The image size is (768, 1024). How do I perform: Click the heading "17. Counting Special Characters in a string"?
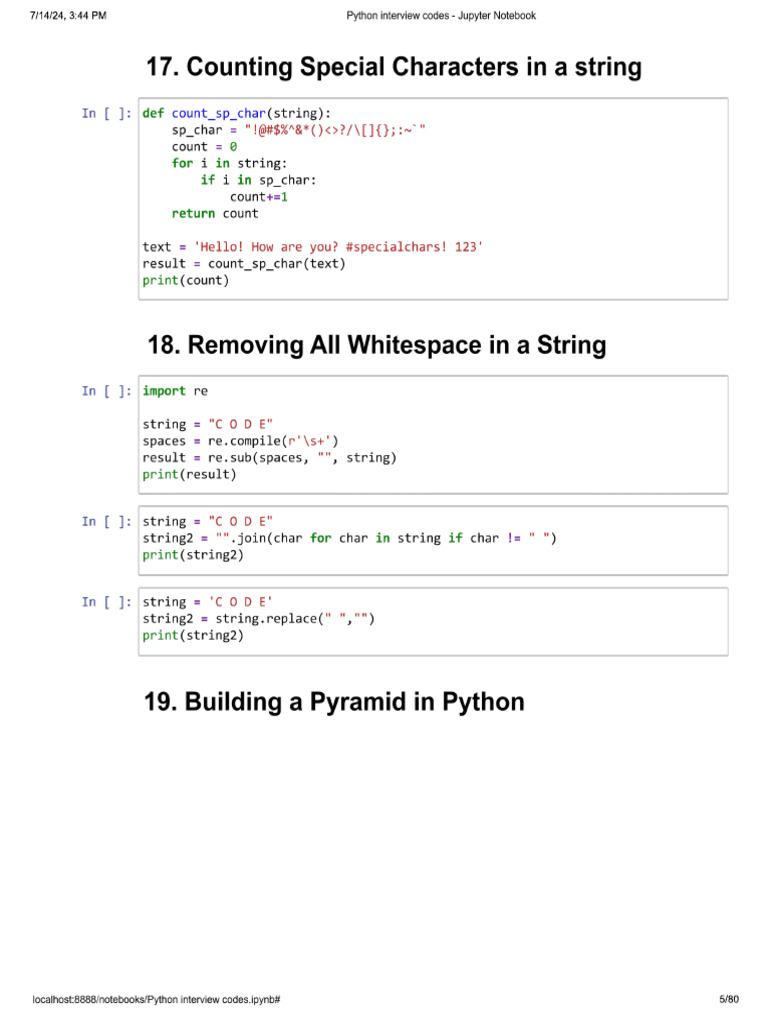[x=394, y=67]
